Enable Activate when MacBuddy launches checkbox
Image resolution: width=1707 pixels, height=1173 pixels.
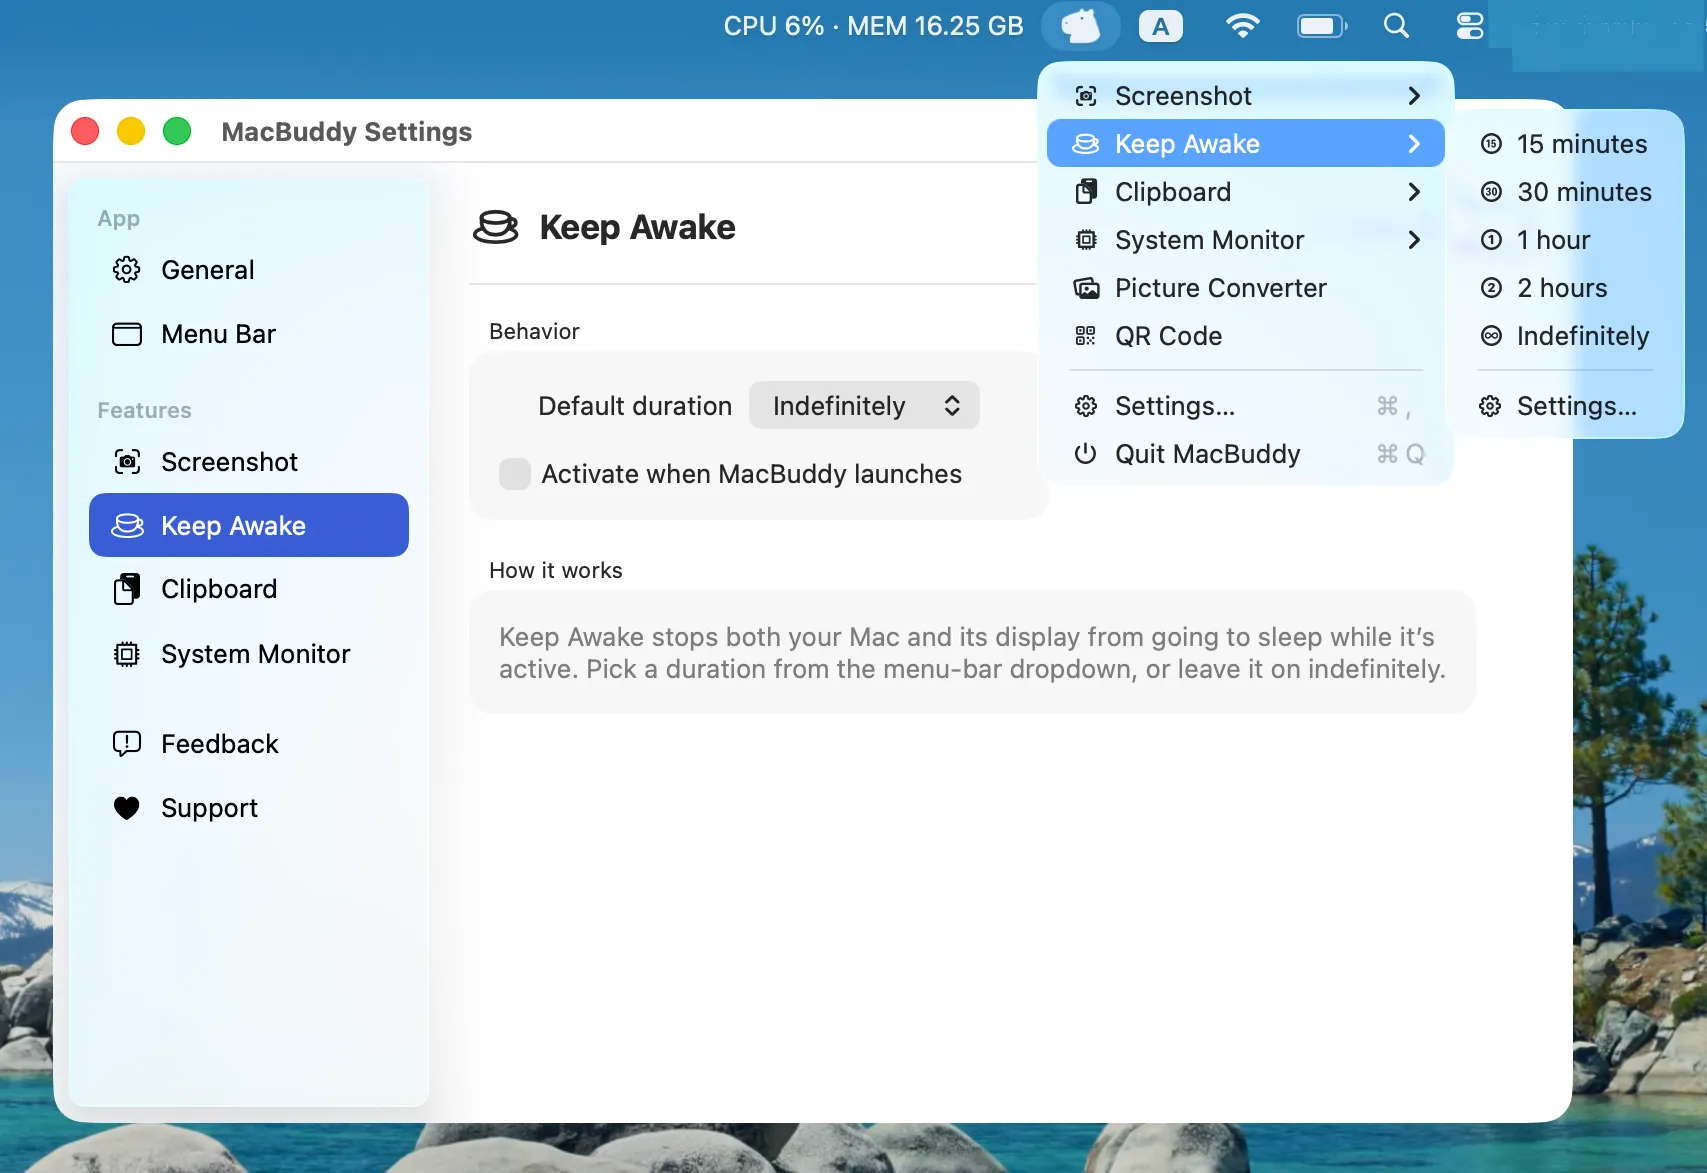point(515,474)
